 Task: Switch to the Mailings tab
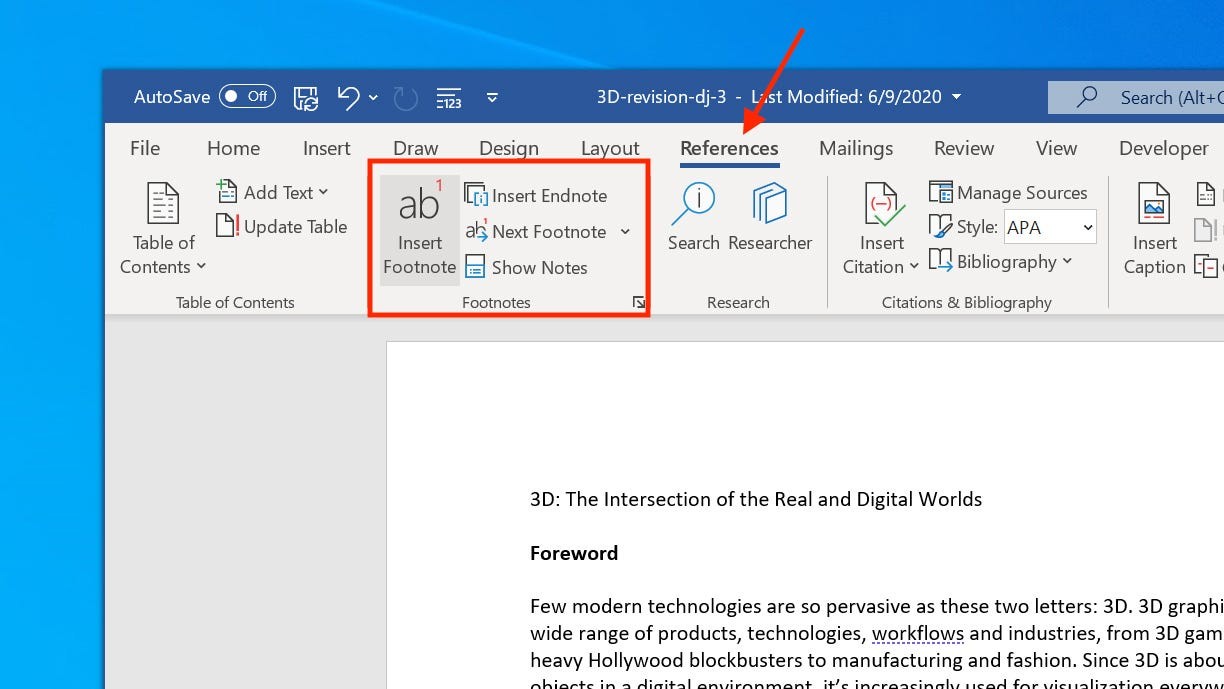855,148
